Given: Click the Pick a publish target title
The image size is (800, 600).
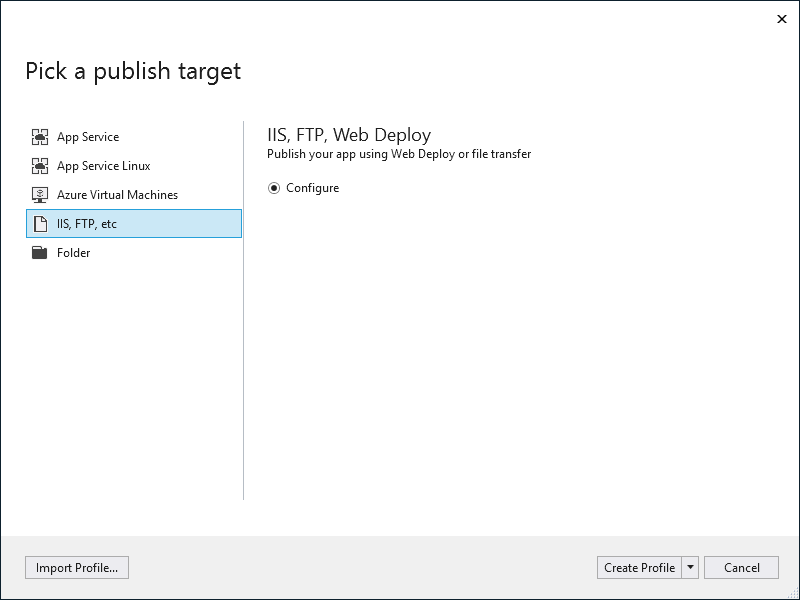Looking at the screenshot, I should tap(133, 71).
